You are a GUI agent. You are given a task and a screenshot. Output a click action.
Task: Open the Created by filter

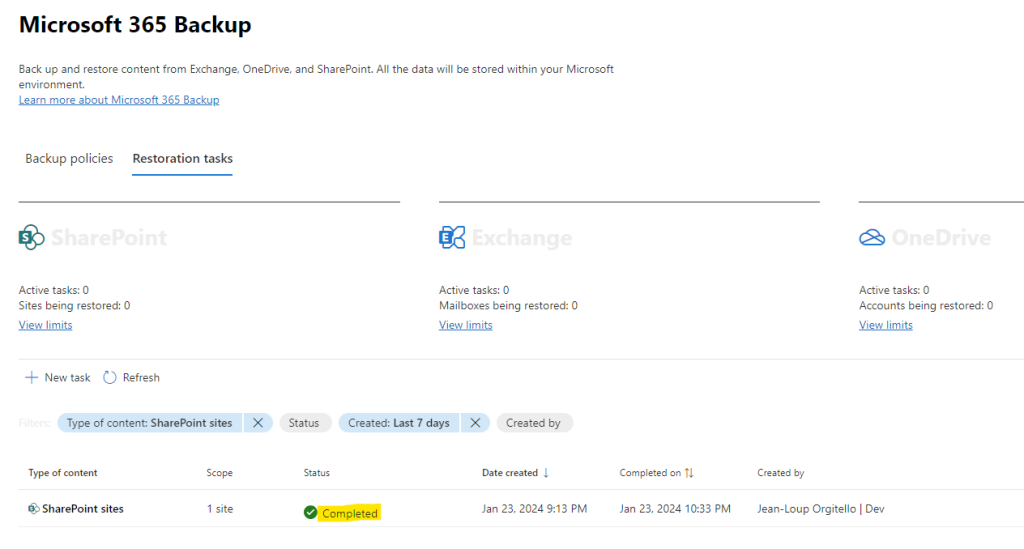click(x=534, y=423)
